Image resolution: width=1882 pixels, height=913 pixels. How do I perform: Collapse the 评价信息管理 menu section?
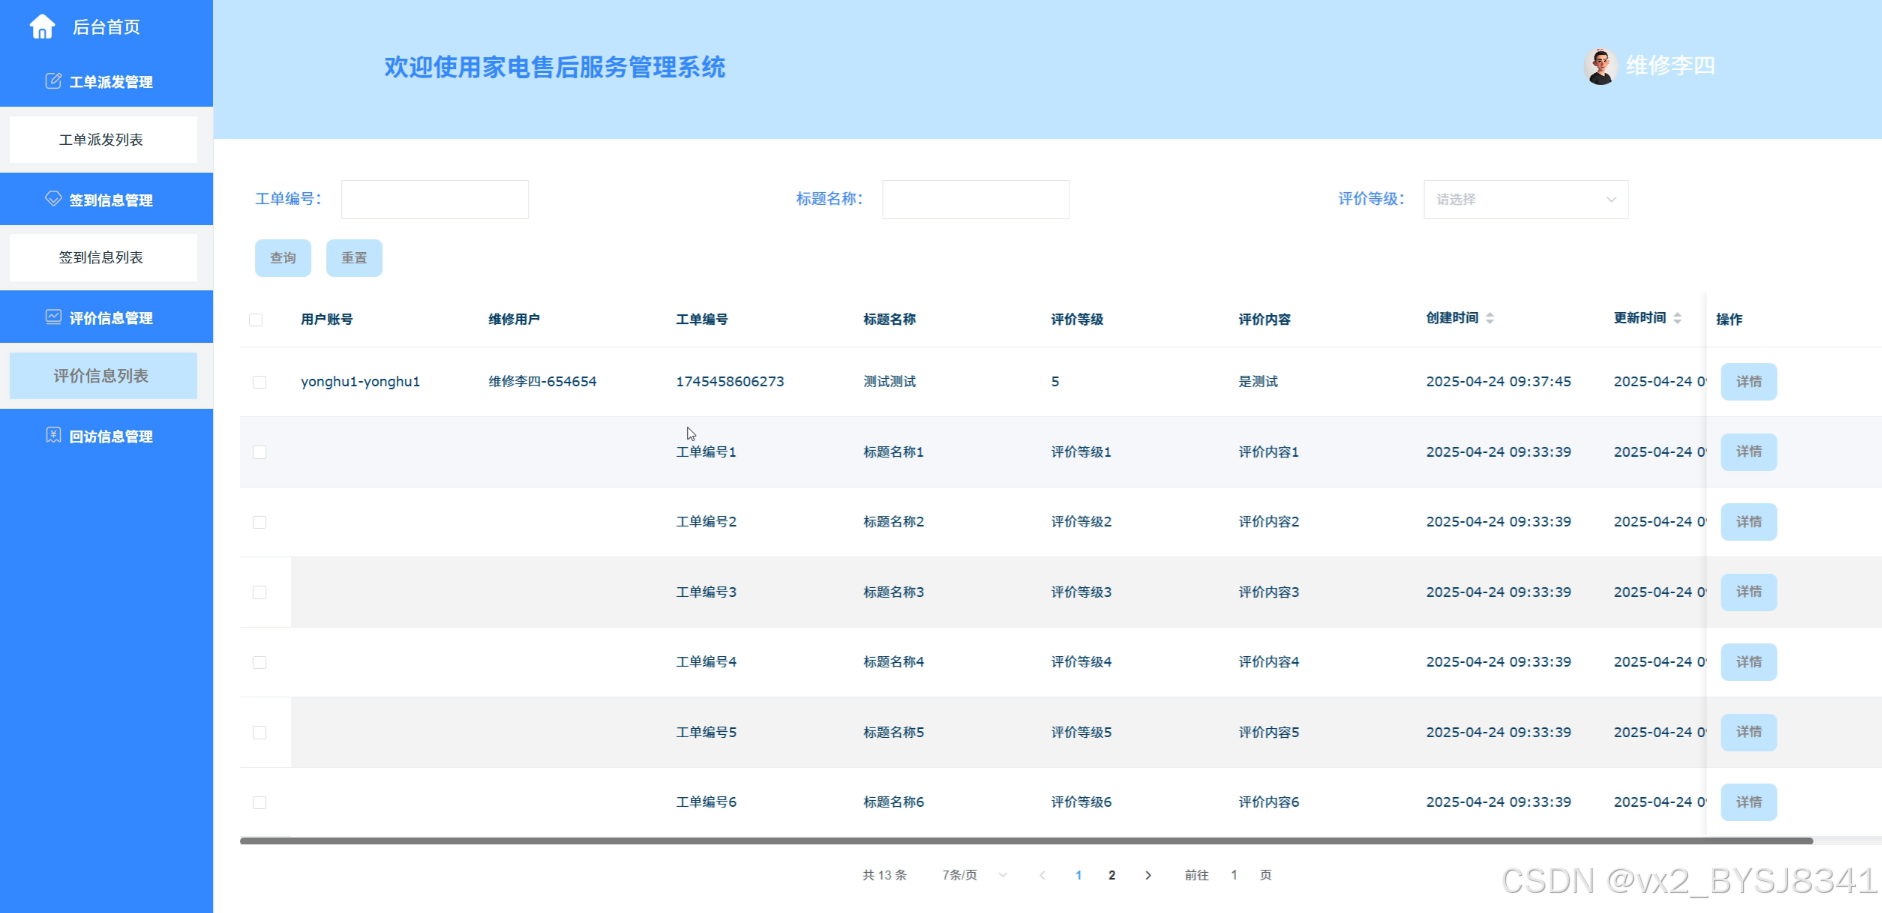point(106,317)
